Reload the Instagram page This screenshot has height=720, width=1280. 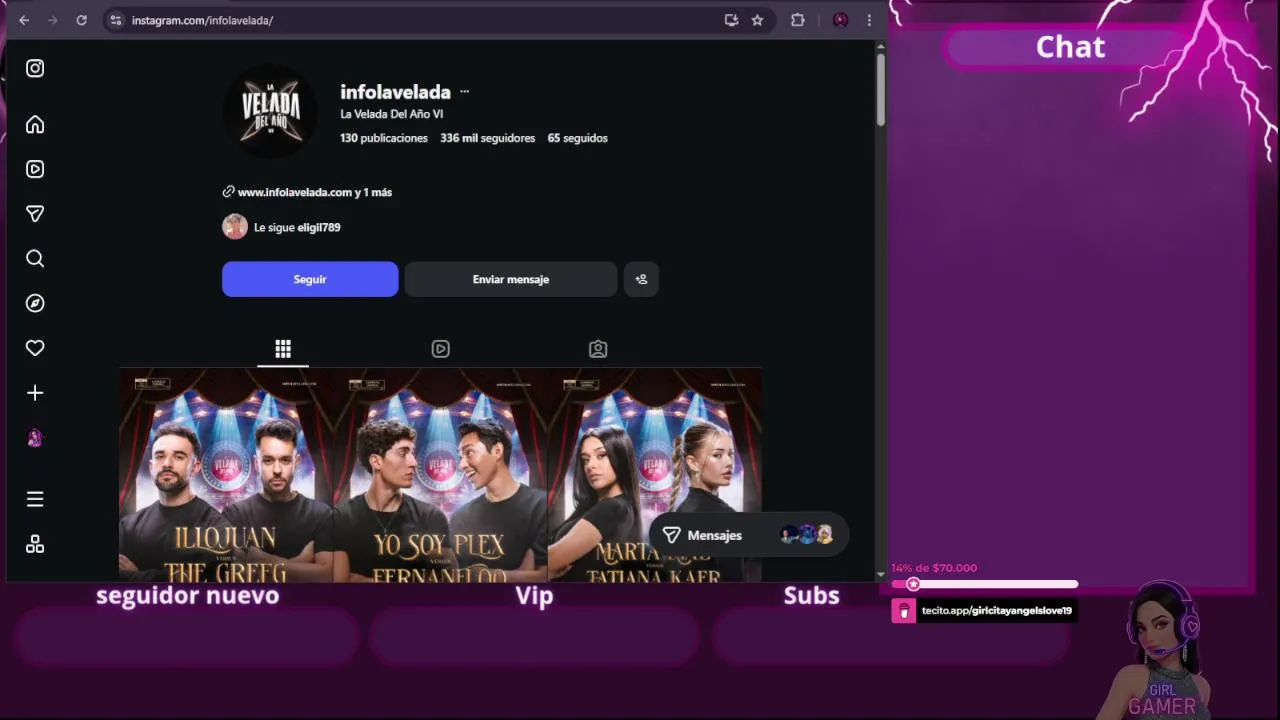tap(82, 20)
